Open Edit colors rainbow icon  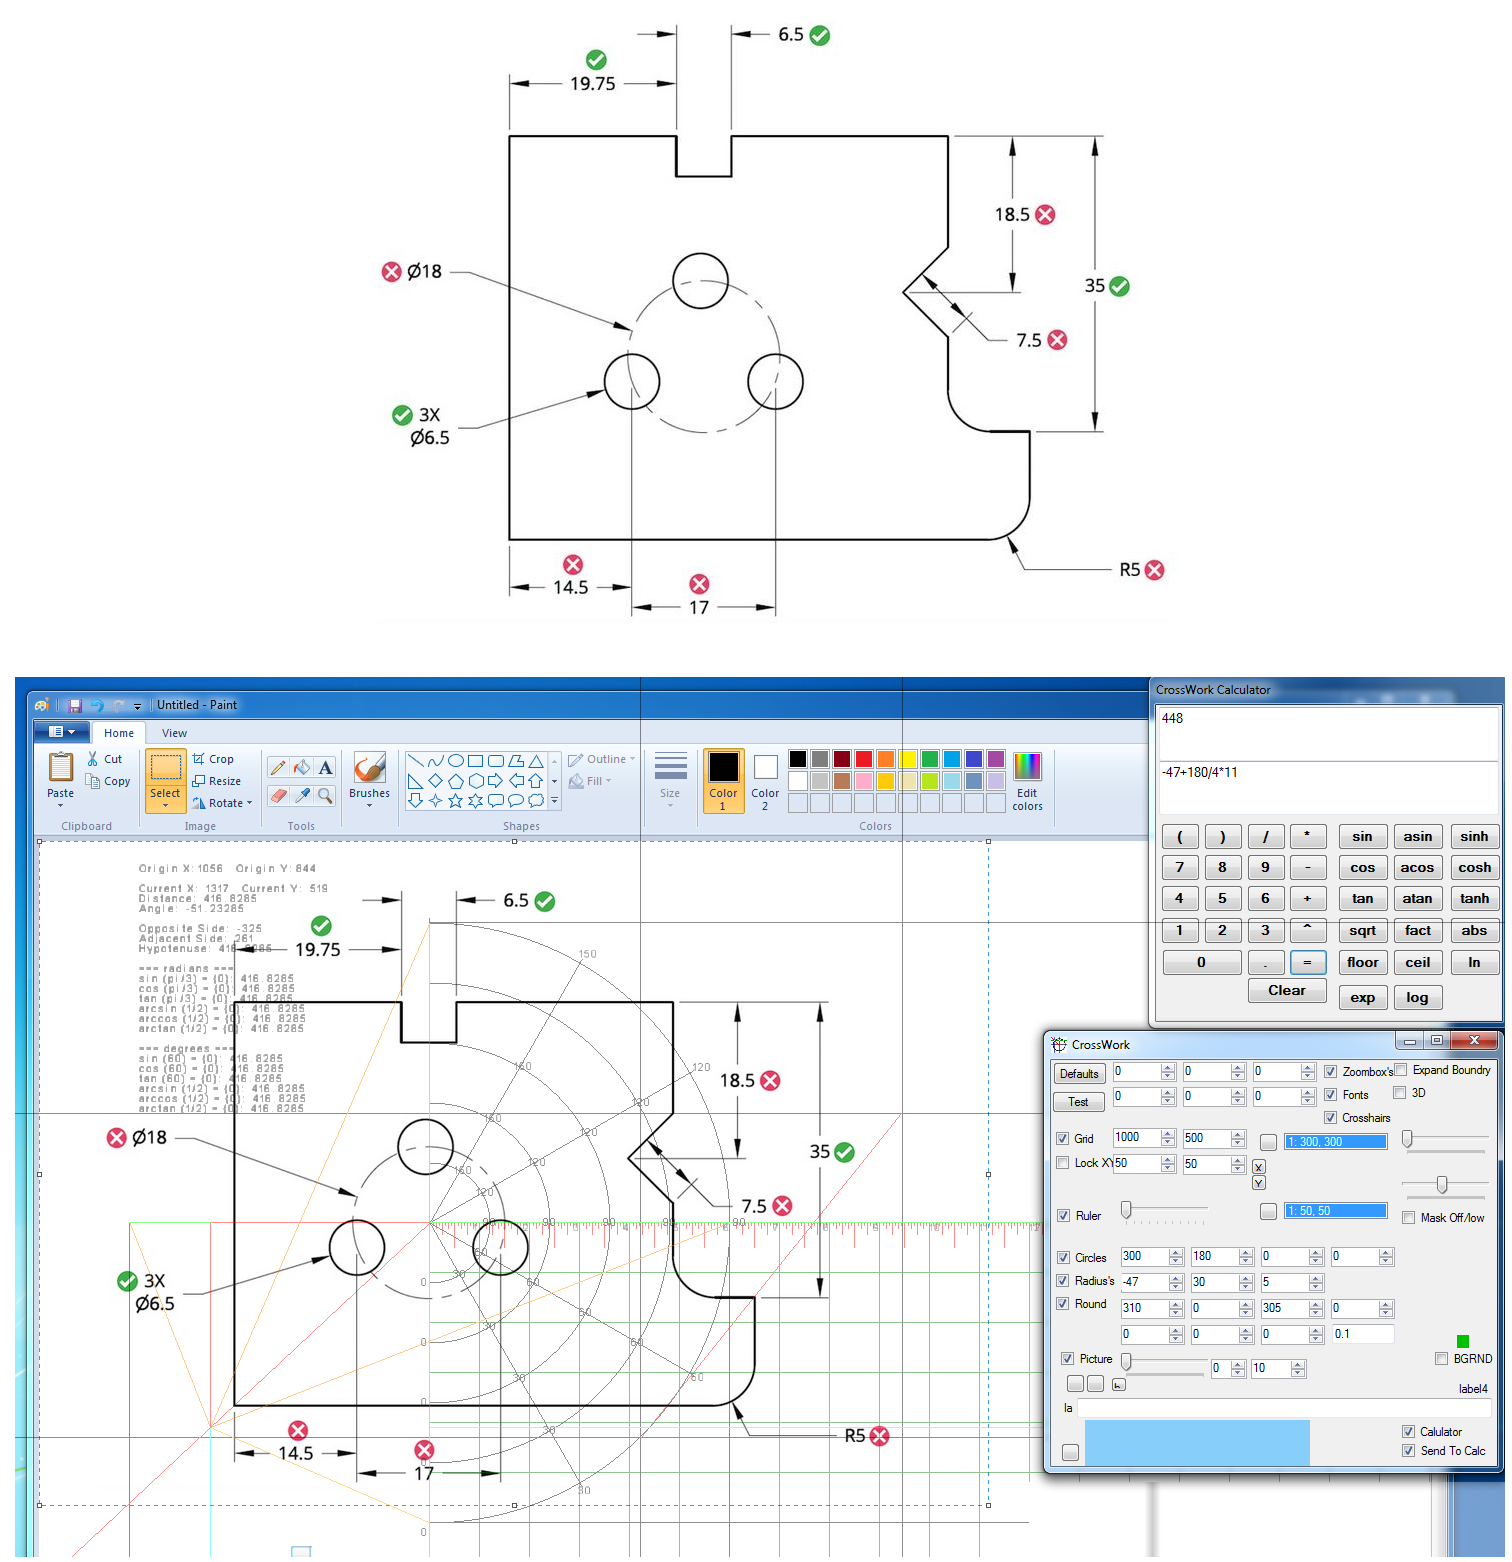(1027, 766)
